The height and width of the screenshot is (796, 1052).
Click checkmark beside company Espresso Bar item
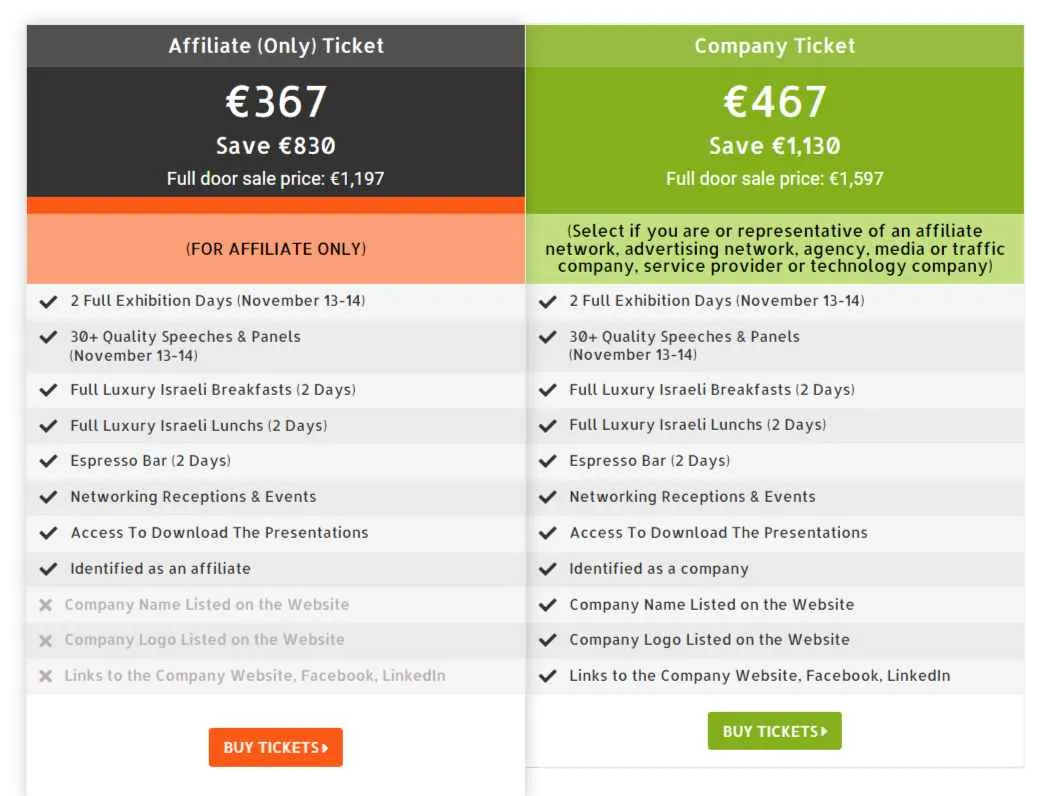[548, 461]
